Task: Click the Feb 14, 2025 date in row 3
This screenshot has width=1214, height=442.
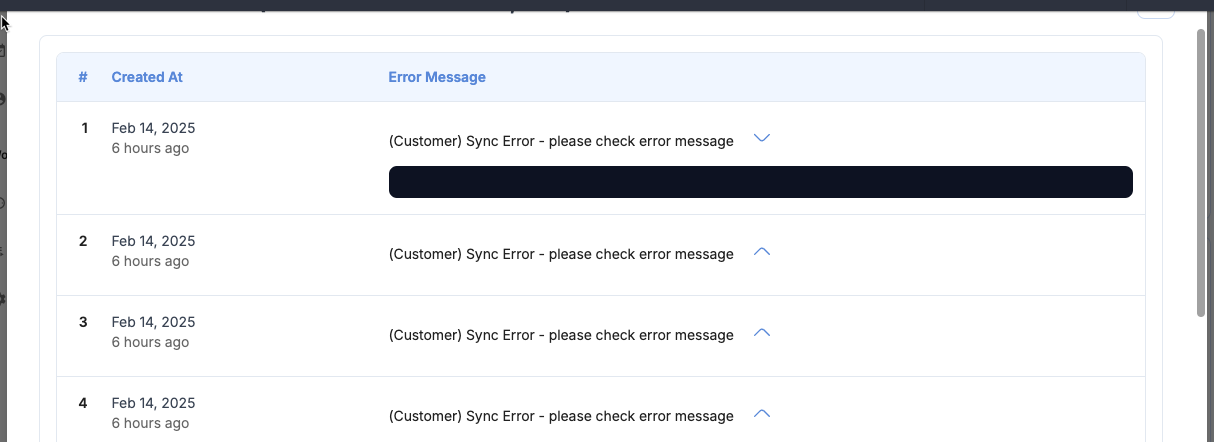Action: (x=153, y=322)
